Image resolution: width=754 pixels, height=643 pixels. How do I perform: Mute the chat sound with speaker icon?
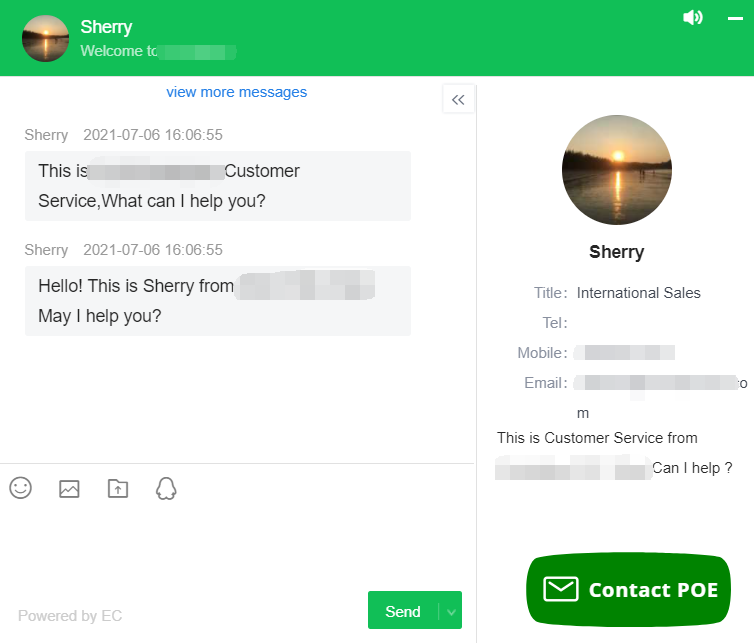pyautogui.click(x=692, y=17)
